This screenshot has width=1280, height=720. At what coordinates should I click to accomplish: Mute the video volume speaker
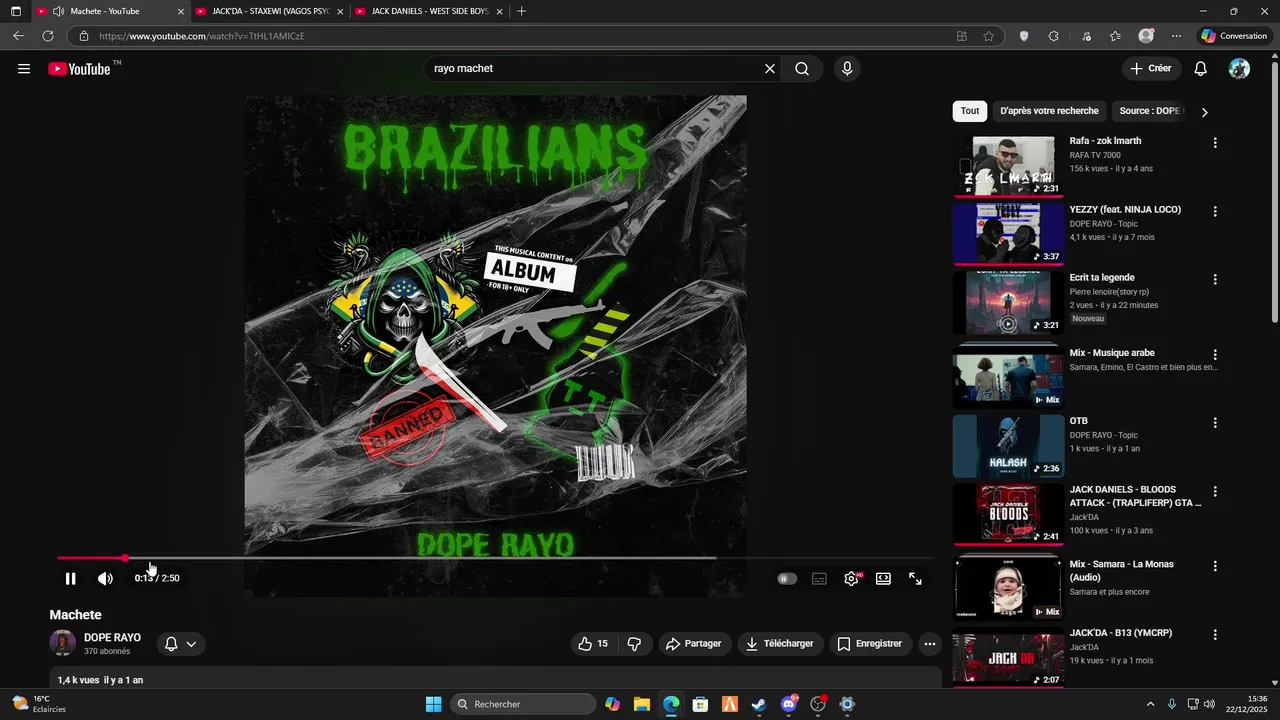(x=105, y=579)
